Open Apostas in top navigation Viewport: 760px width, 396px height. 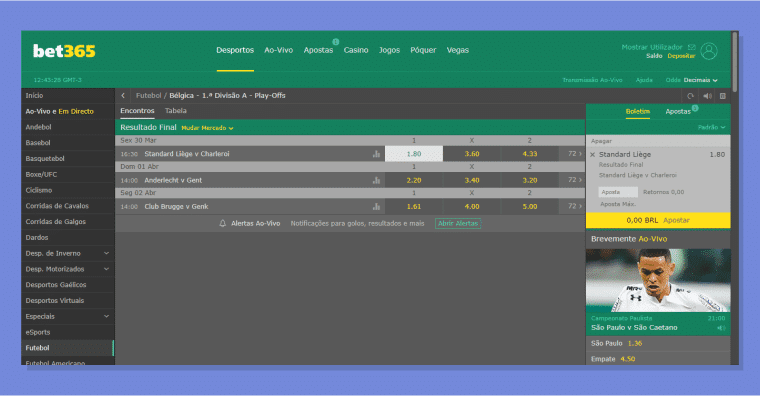click(x=318, y=50)
